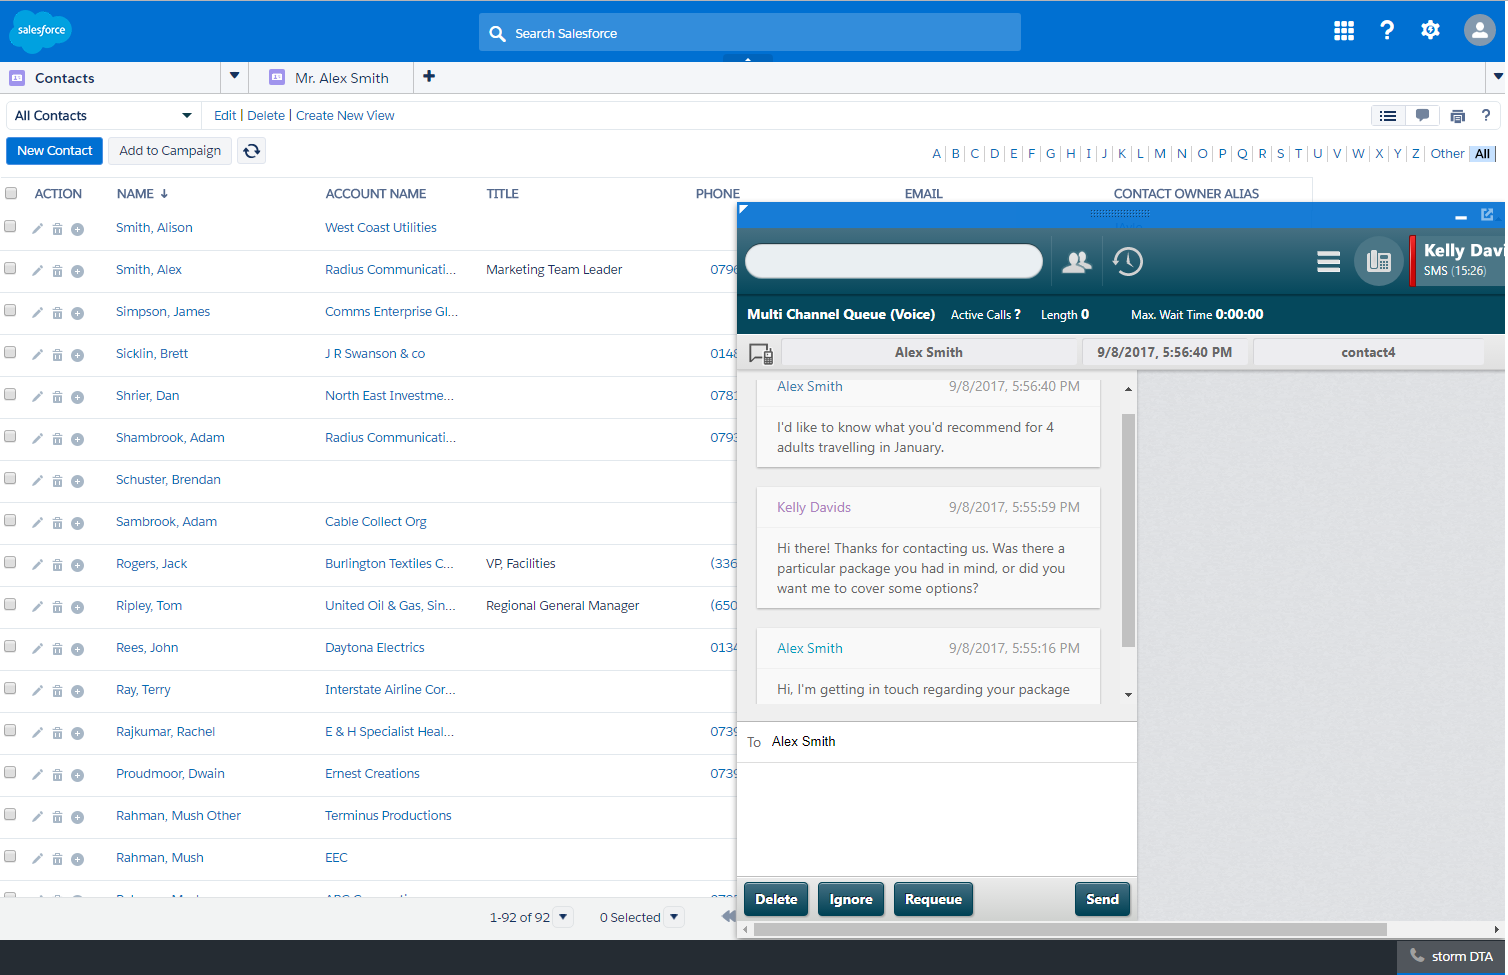Click the plus icon for Ripley, Tom
1508x975 pixels.
coord(77,607)
